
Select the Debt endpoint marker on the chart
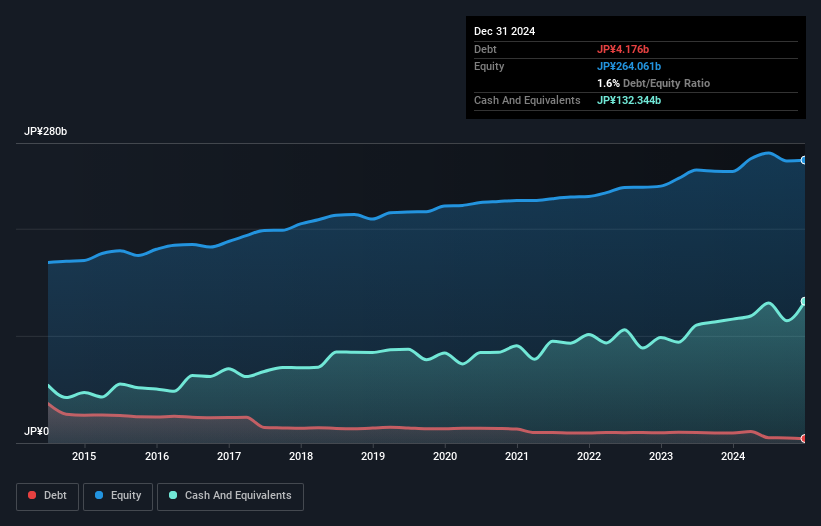click(804, 439)
